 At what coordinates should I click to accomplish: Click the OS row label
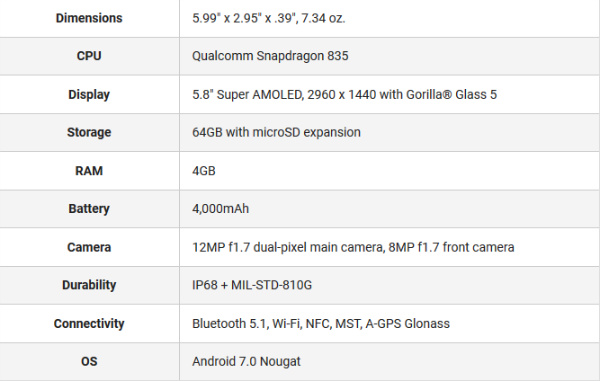(x=89, y=361)
